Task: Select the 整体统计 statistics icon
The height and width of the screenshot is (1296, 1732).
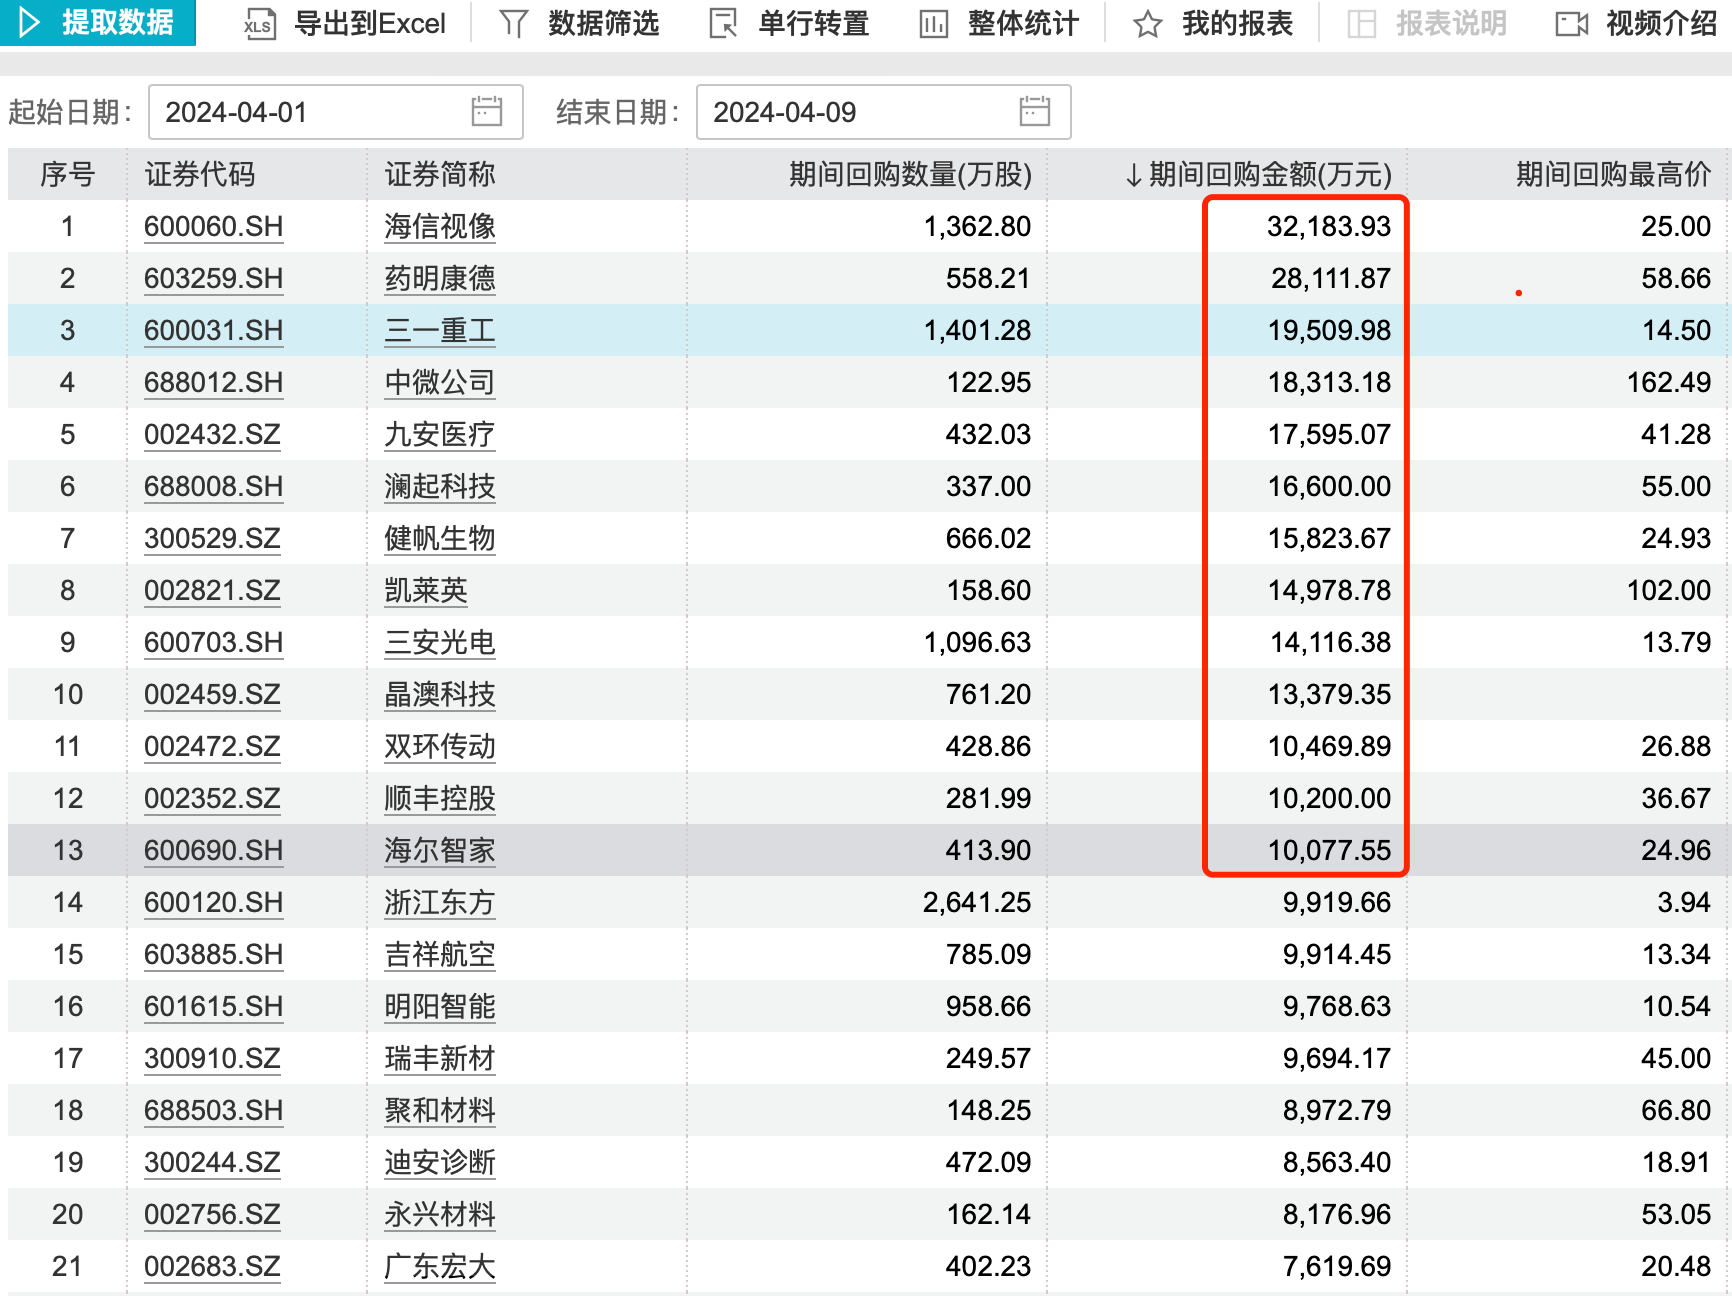Action: 934,24
